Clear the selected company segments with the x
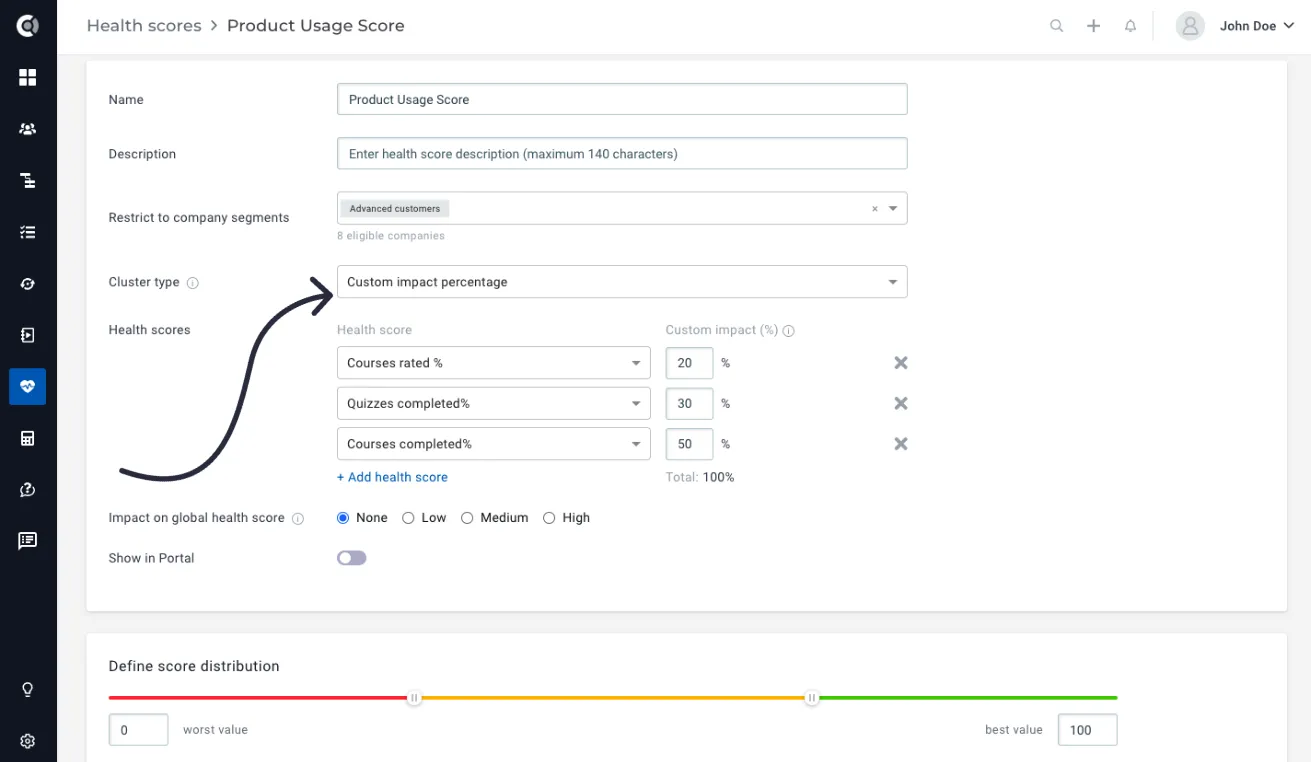 [x=875, y=209]
